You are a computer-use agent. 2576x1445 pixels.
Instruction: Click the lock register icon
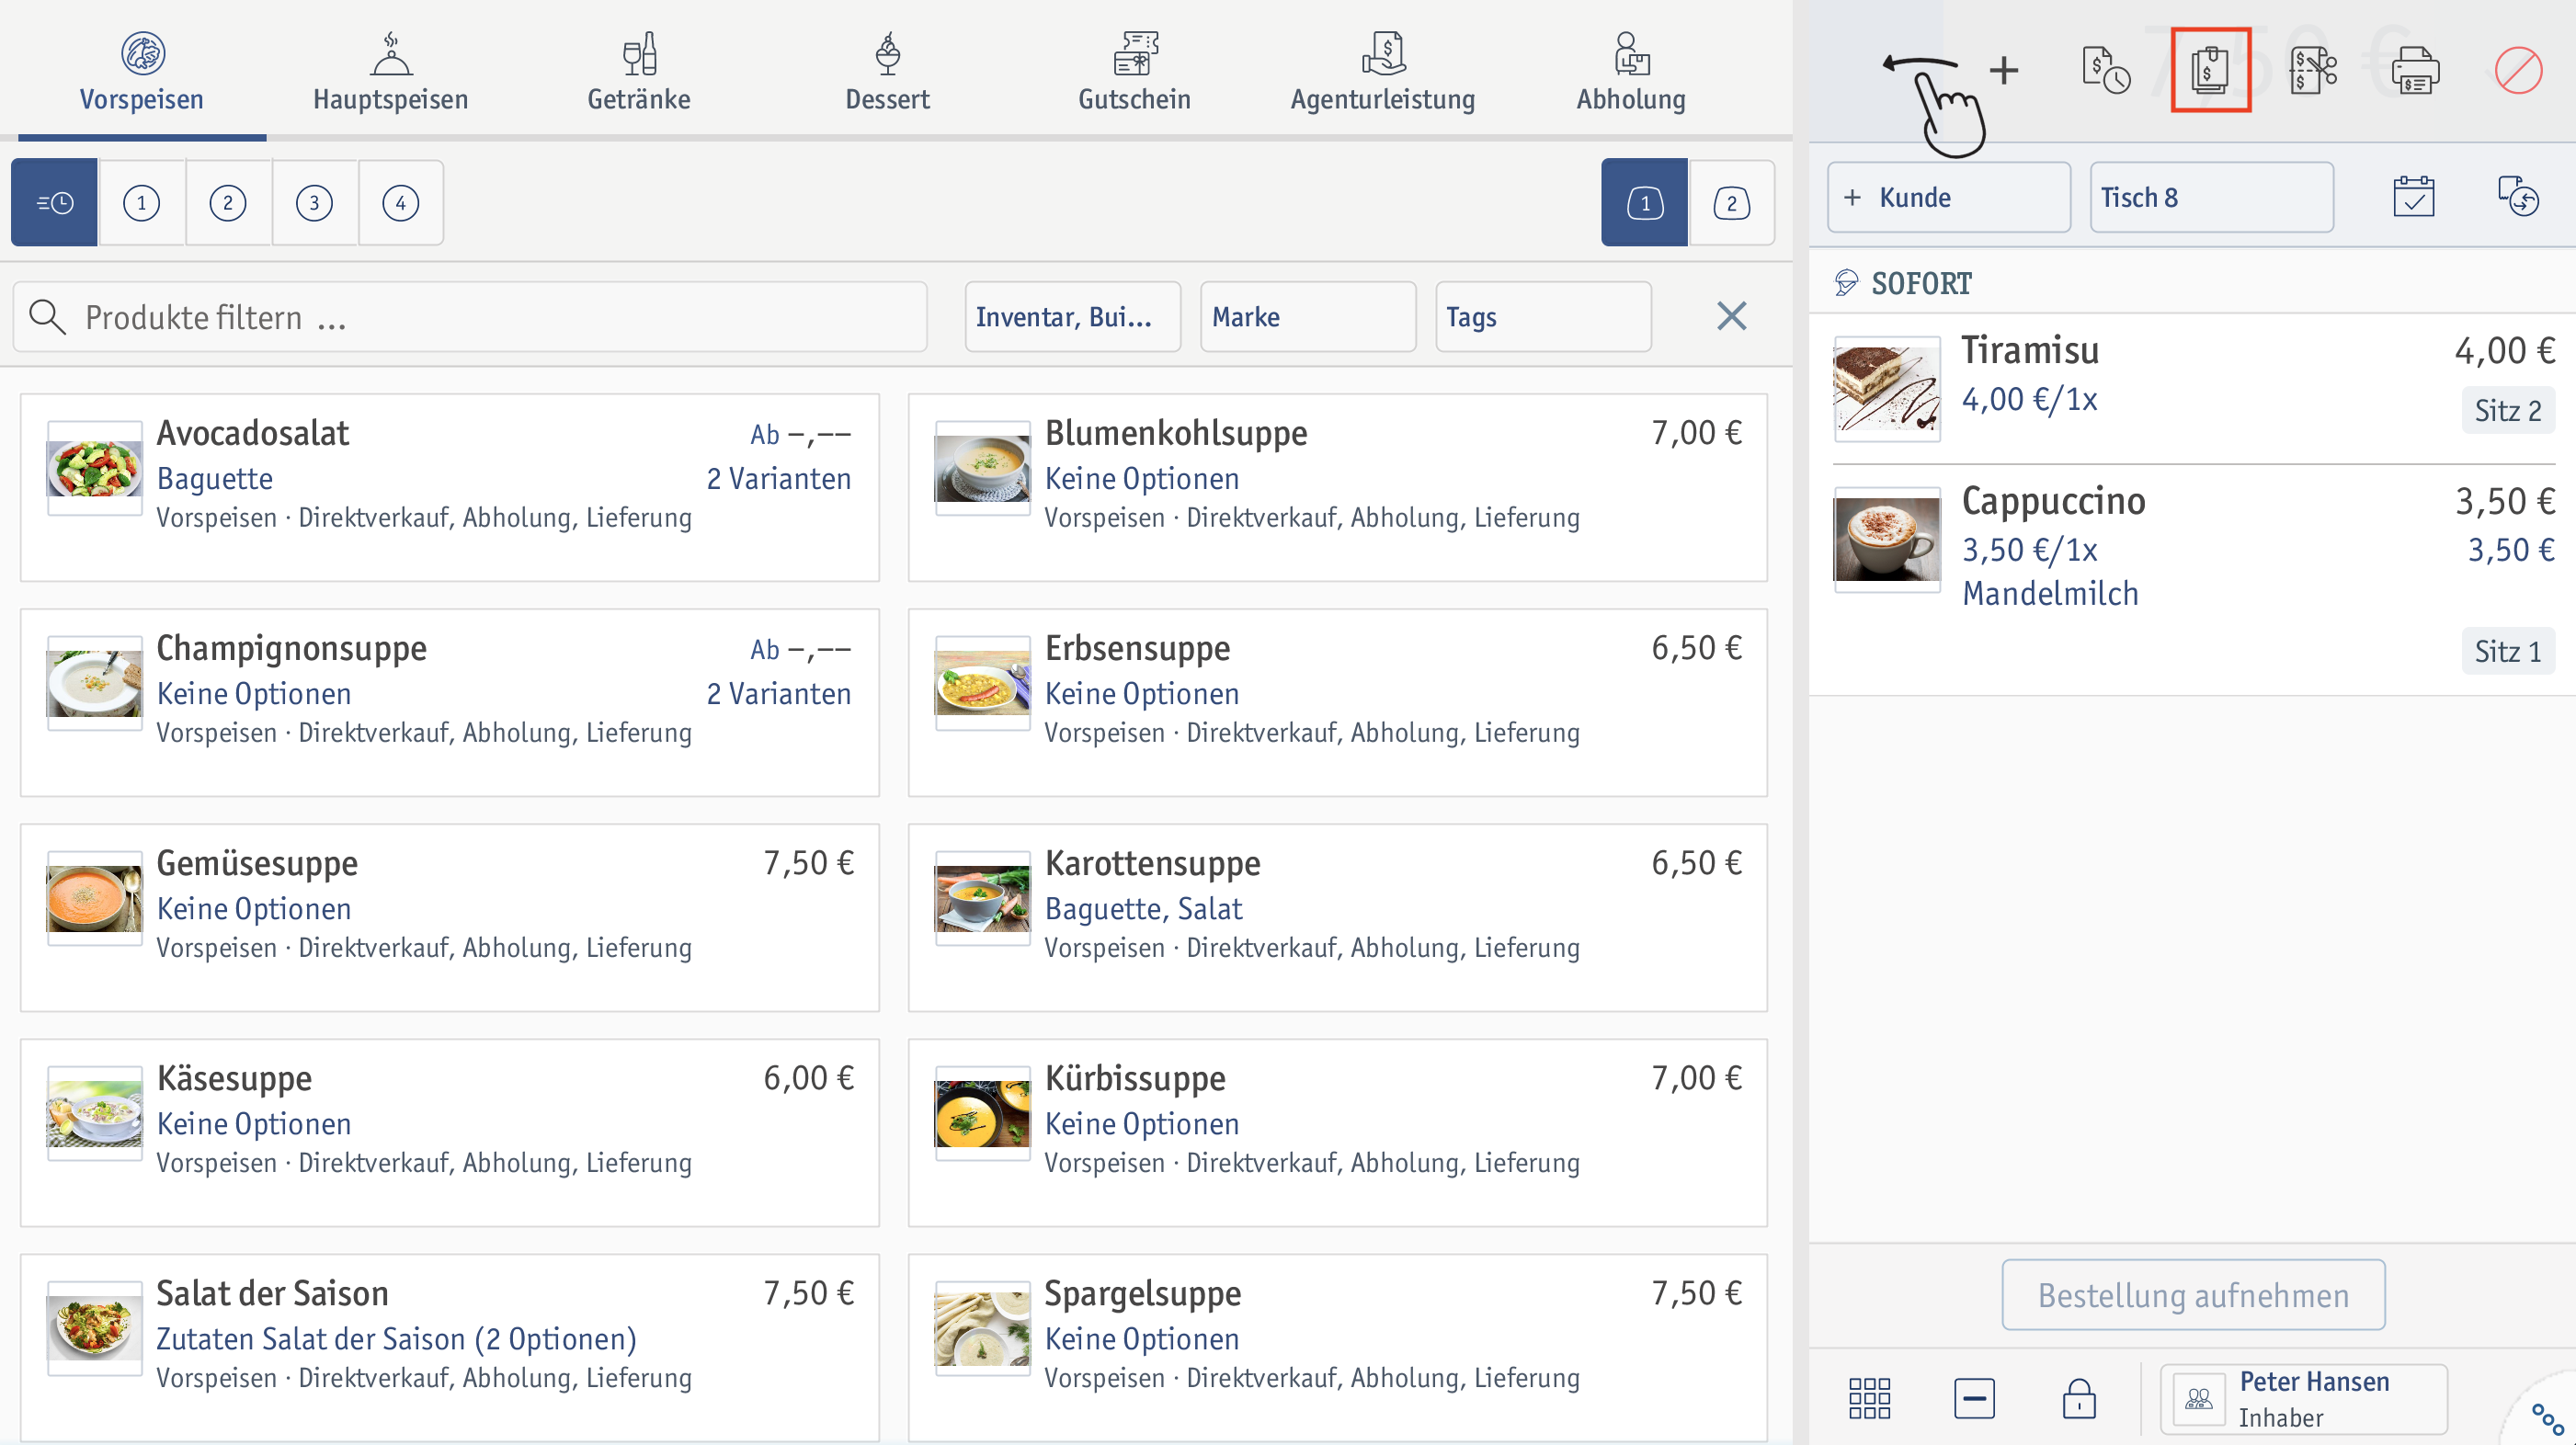[x=2079, y=1398]
